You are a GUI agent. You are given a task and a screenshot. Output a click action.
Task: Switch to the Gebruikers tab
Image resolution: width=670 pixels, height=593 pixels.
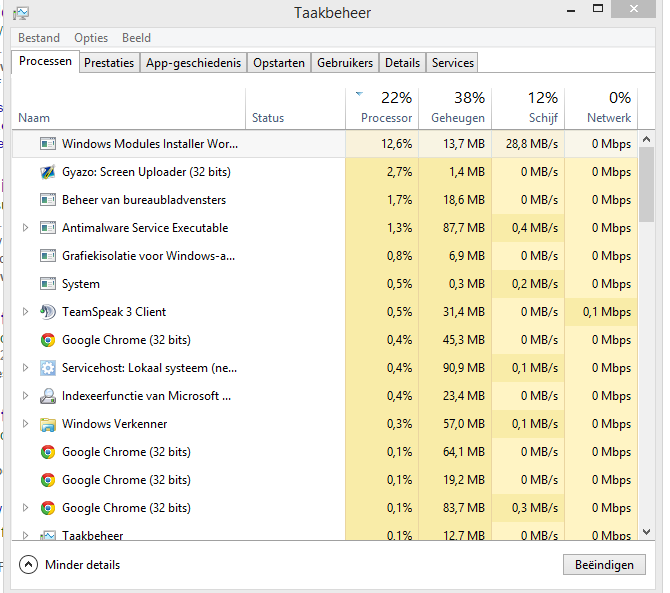(x=345, y=63)
